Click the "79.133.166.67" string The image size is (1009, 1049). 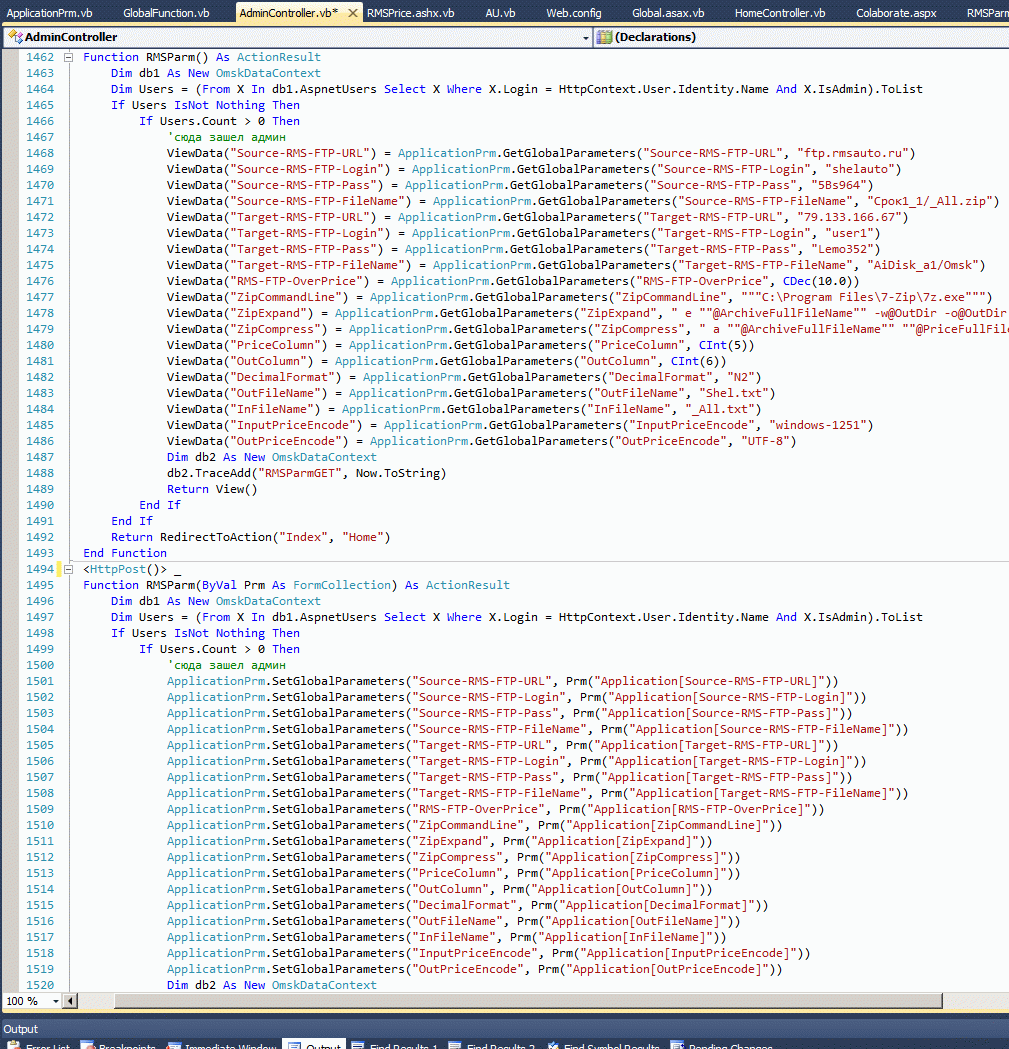tap(848, 217)
